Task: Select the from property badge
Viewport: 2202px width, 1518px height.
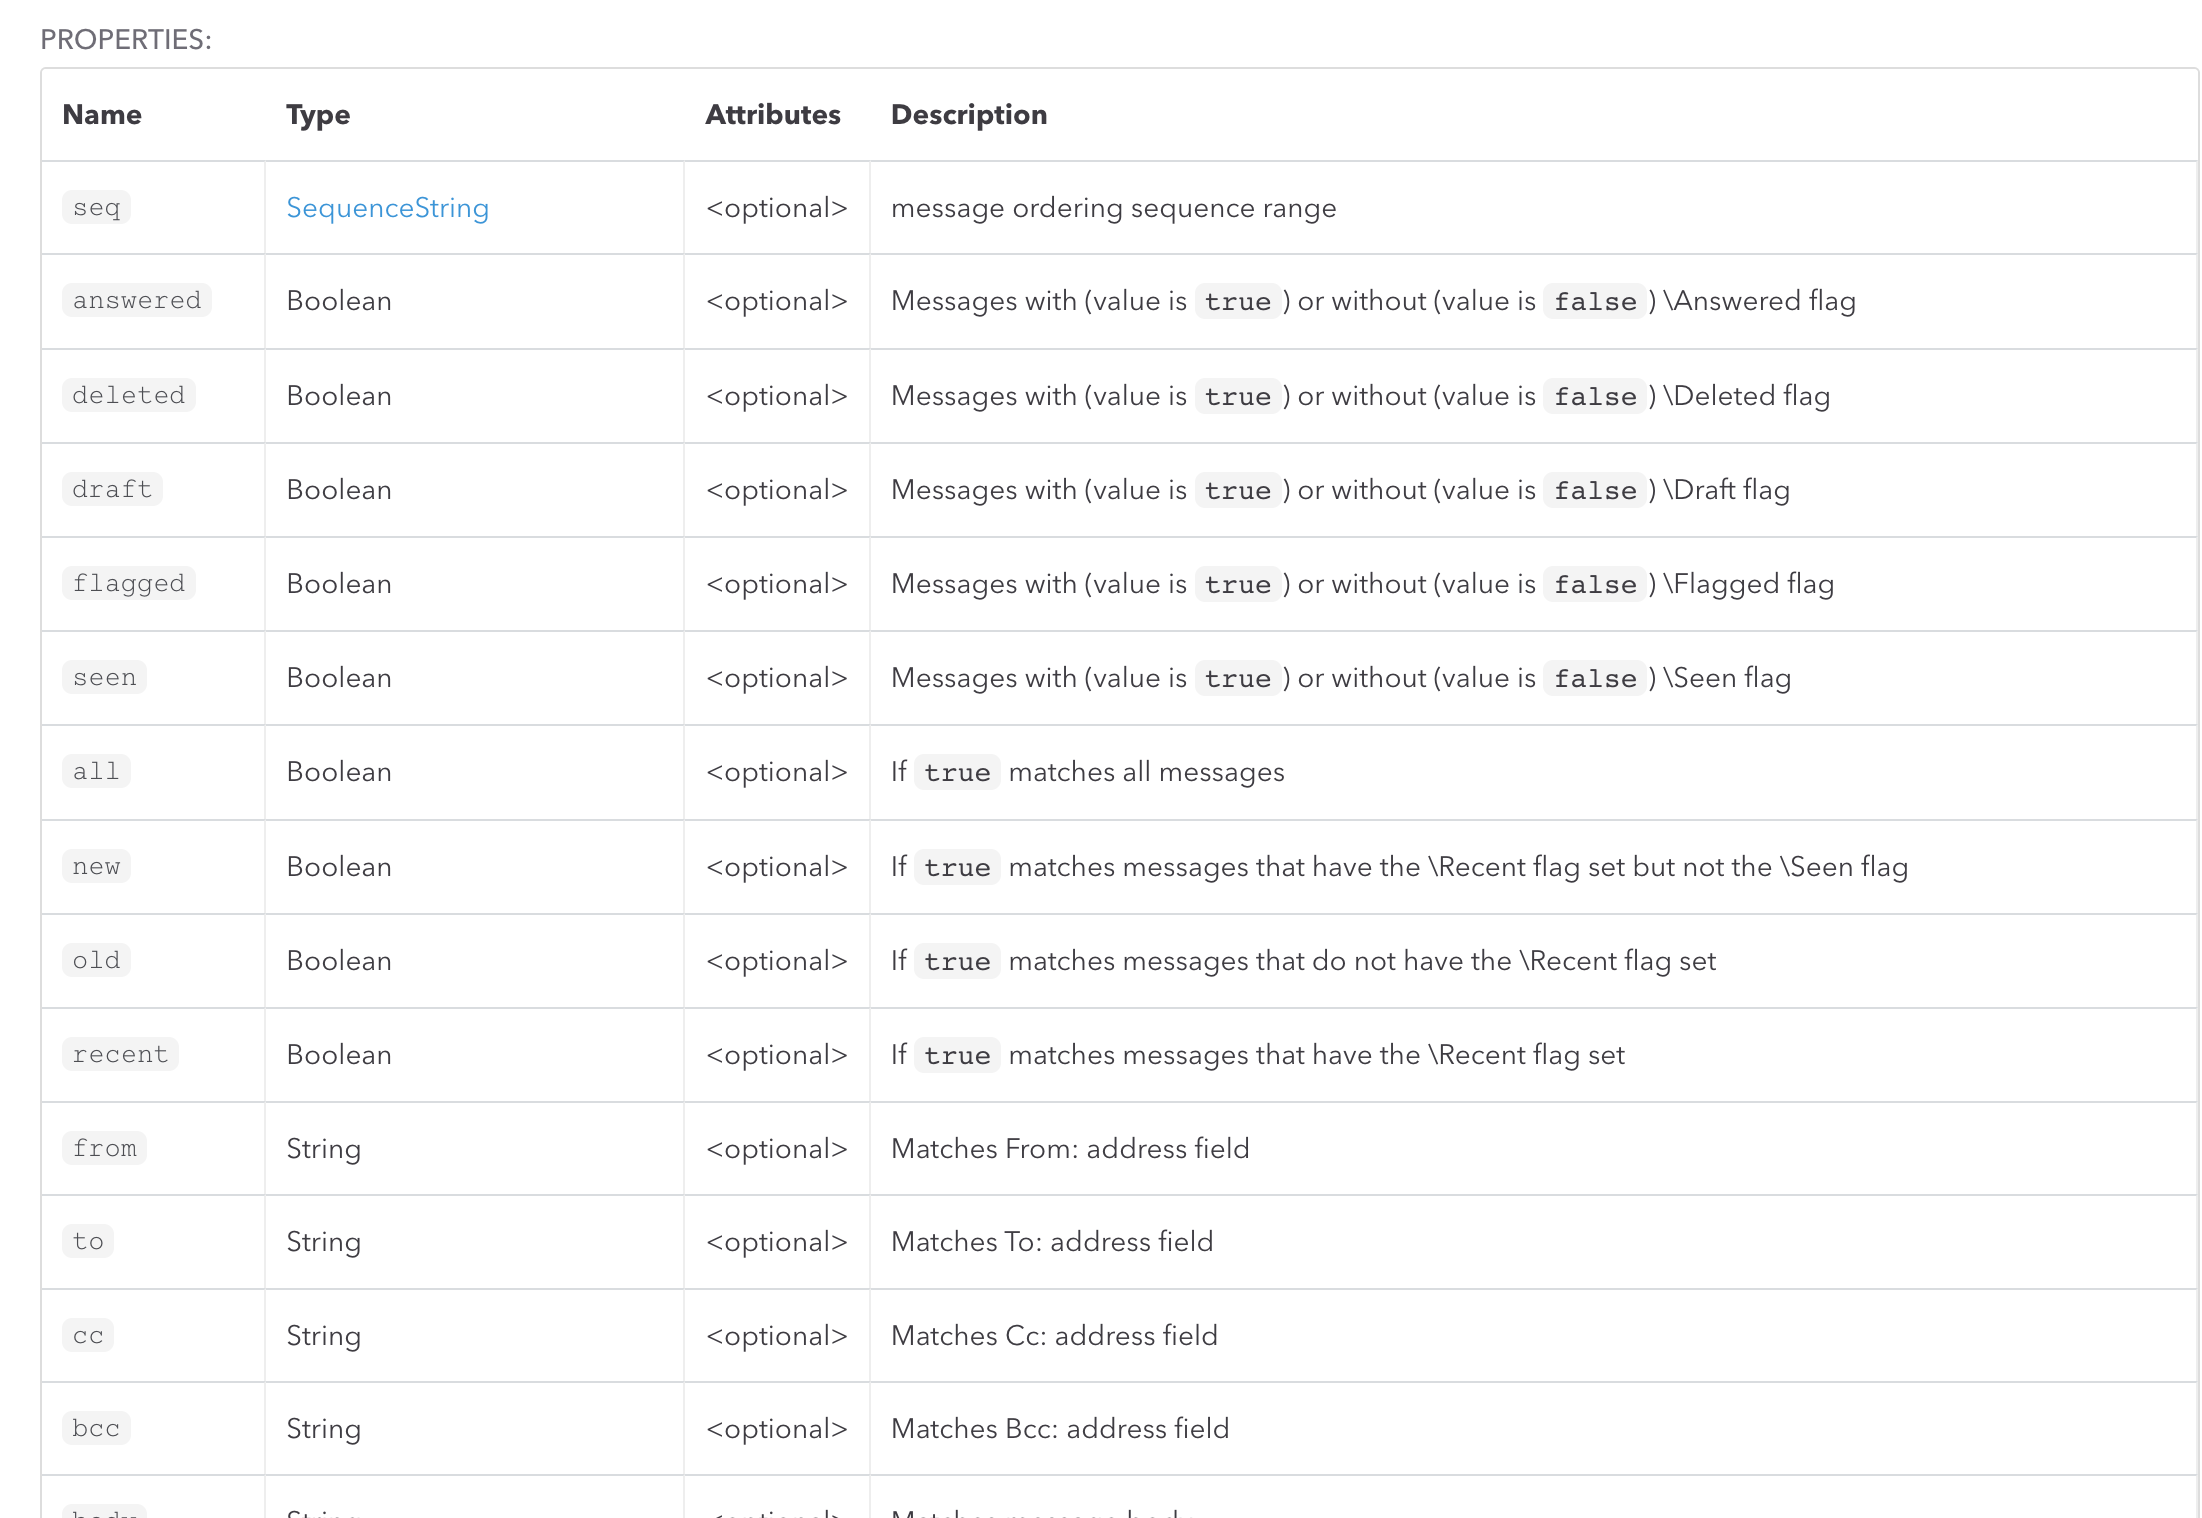Action: coord(105,1148)
